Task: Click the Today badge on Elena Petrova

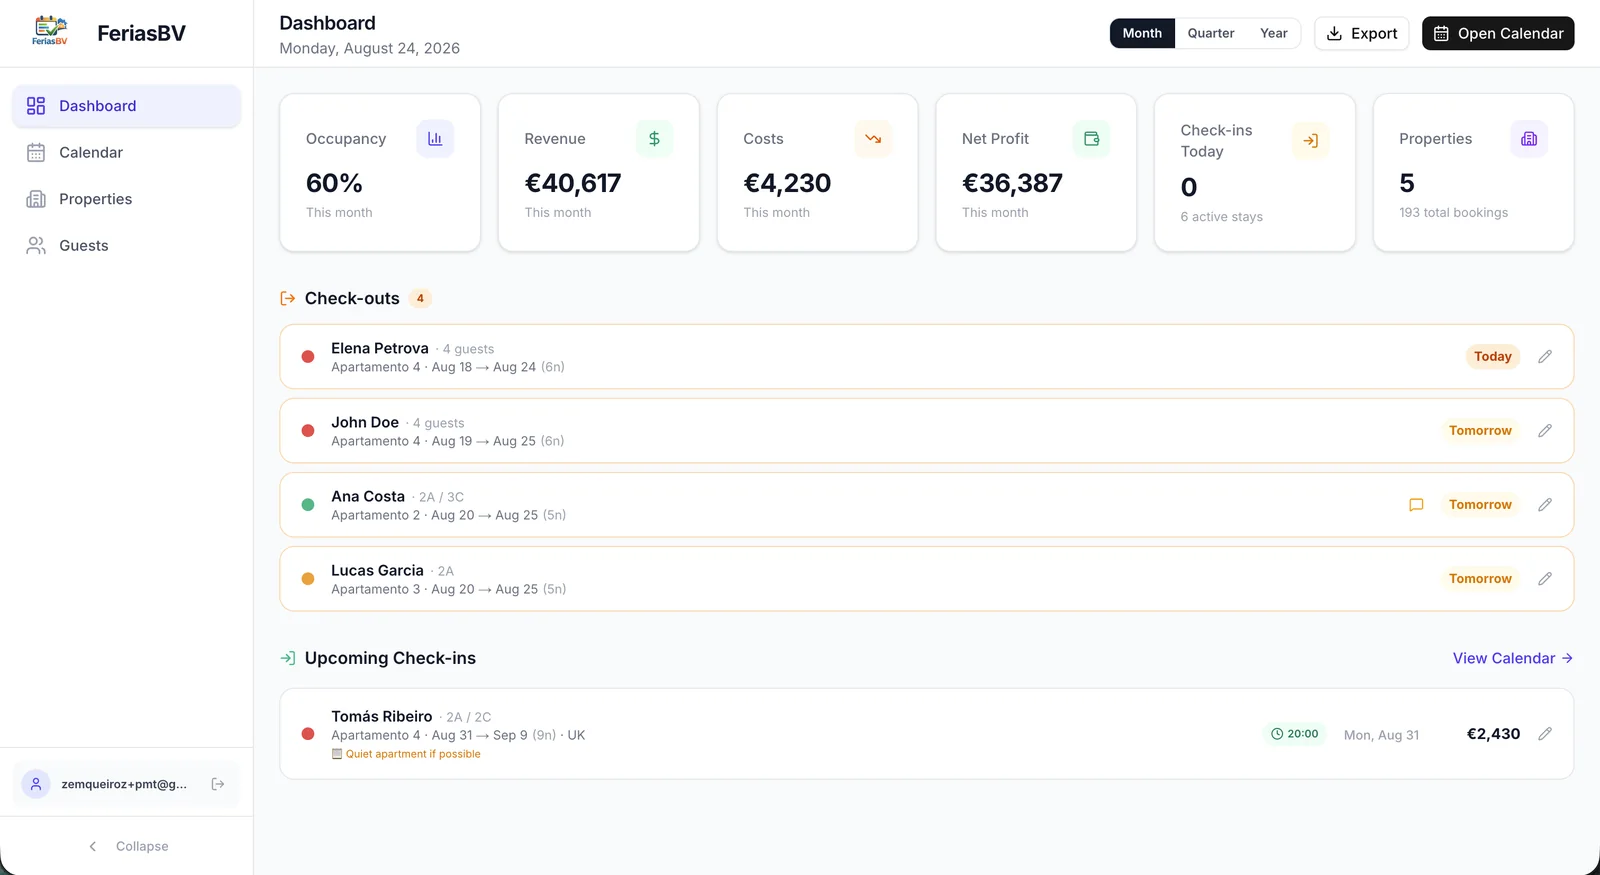Action: click(x=1493, y=357)
